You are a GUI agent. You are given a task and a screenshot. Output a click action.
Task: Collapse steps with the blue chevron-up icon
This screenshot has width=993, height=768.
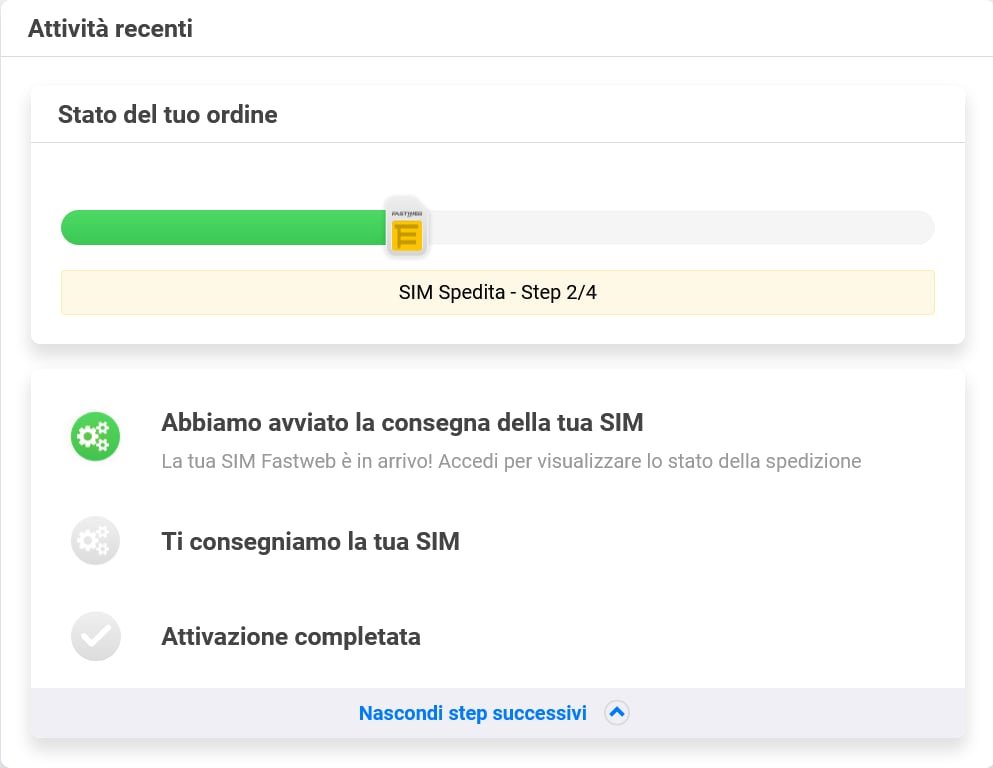point(616,713)
